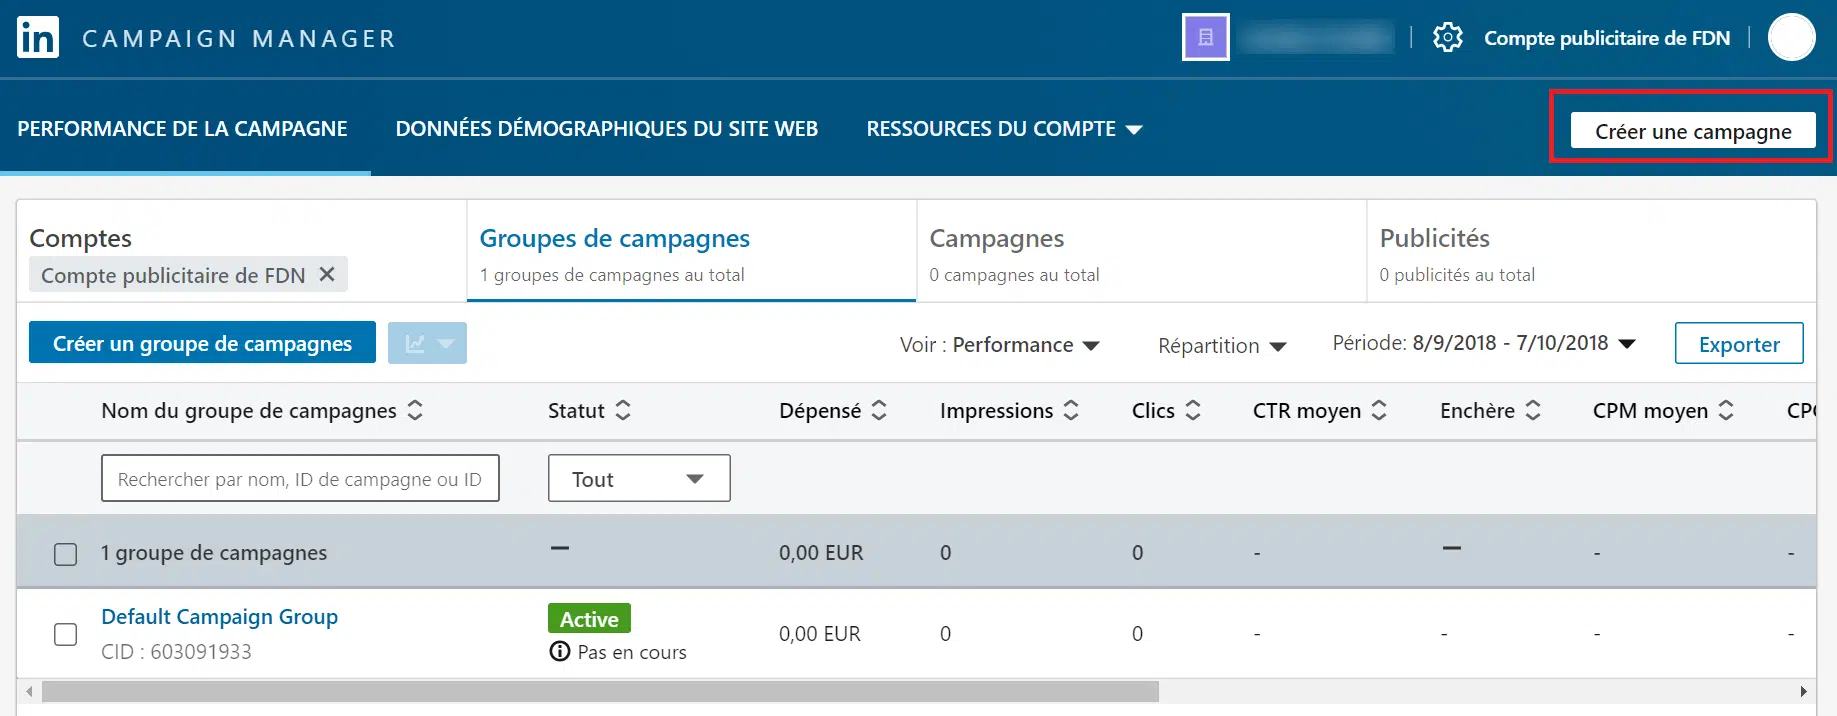This screenshot has width=1837, height=716.
Task: Open the profile avatar circle
Action: point(1791,38)
